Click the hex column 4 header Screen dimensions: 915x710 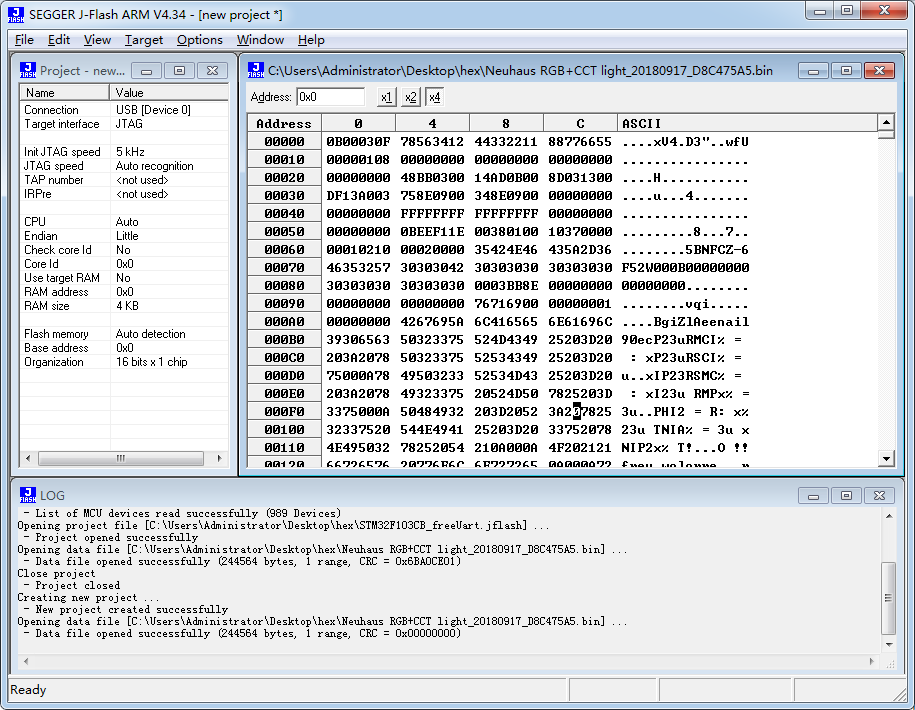pyautogui.click(x=432, y=124)
